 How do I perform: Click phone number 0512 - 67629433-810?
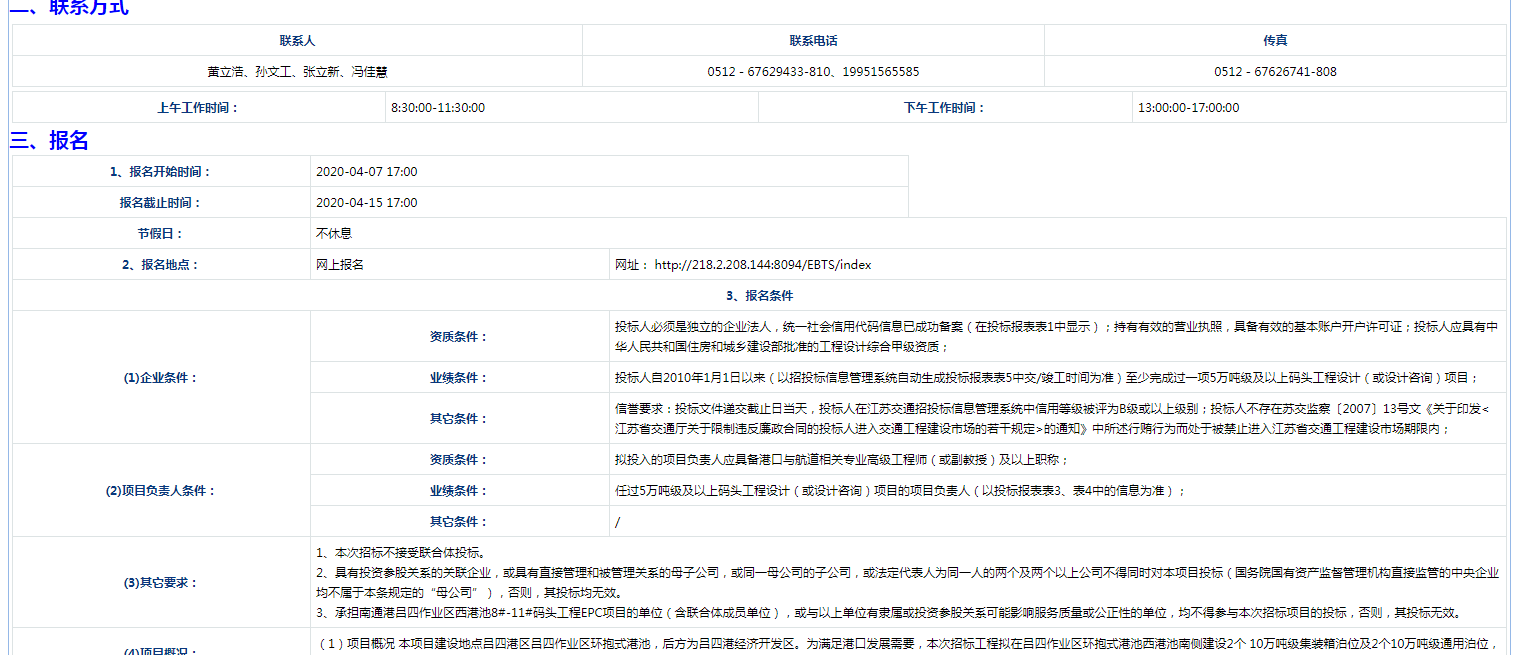770,72
